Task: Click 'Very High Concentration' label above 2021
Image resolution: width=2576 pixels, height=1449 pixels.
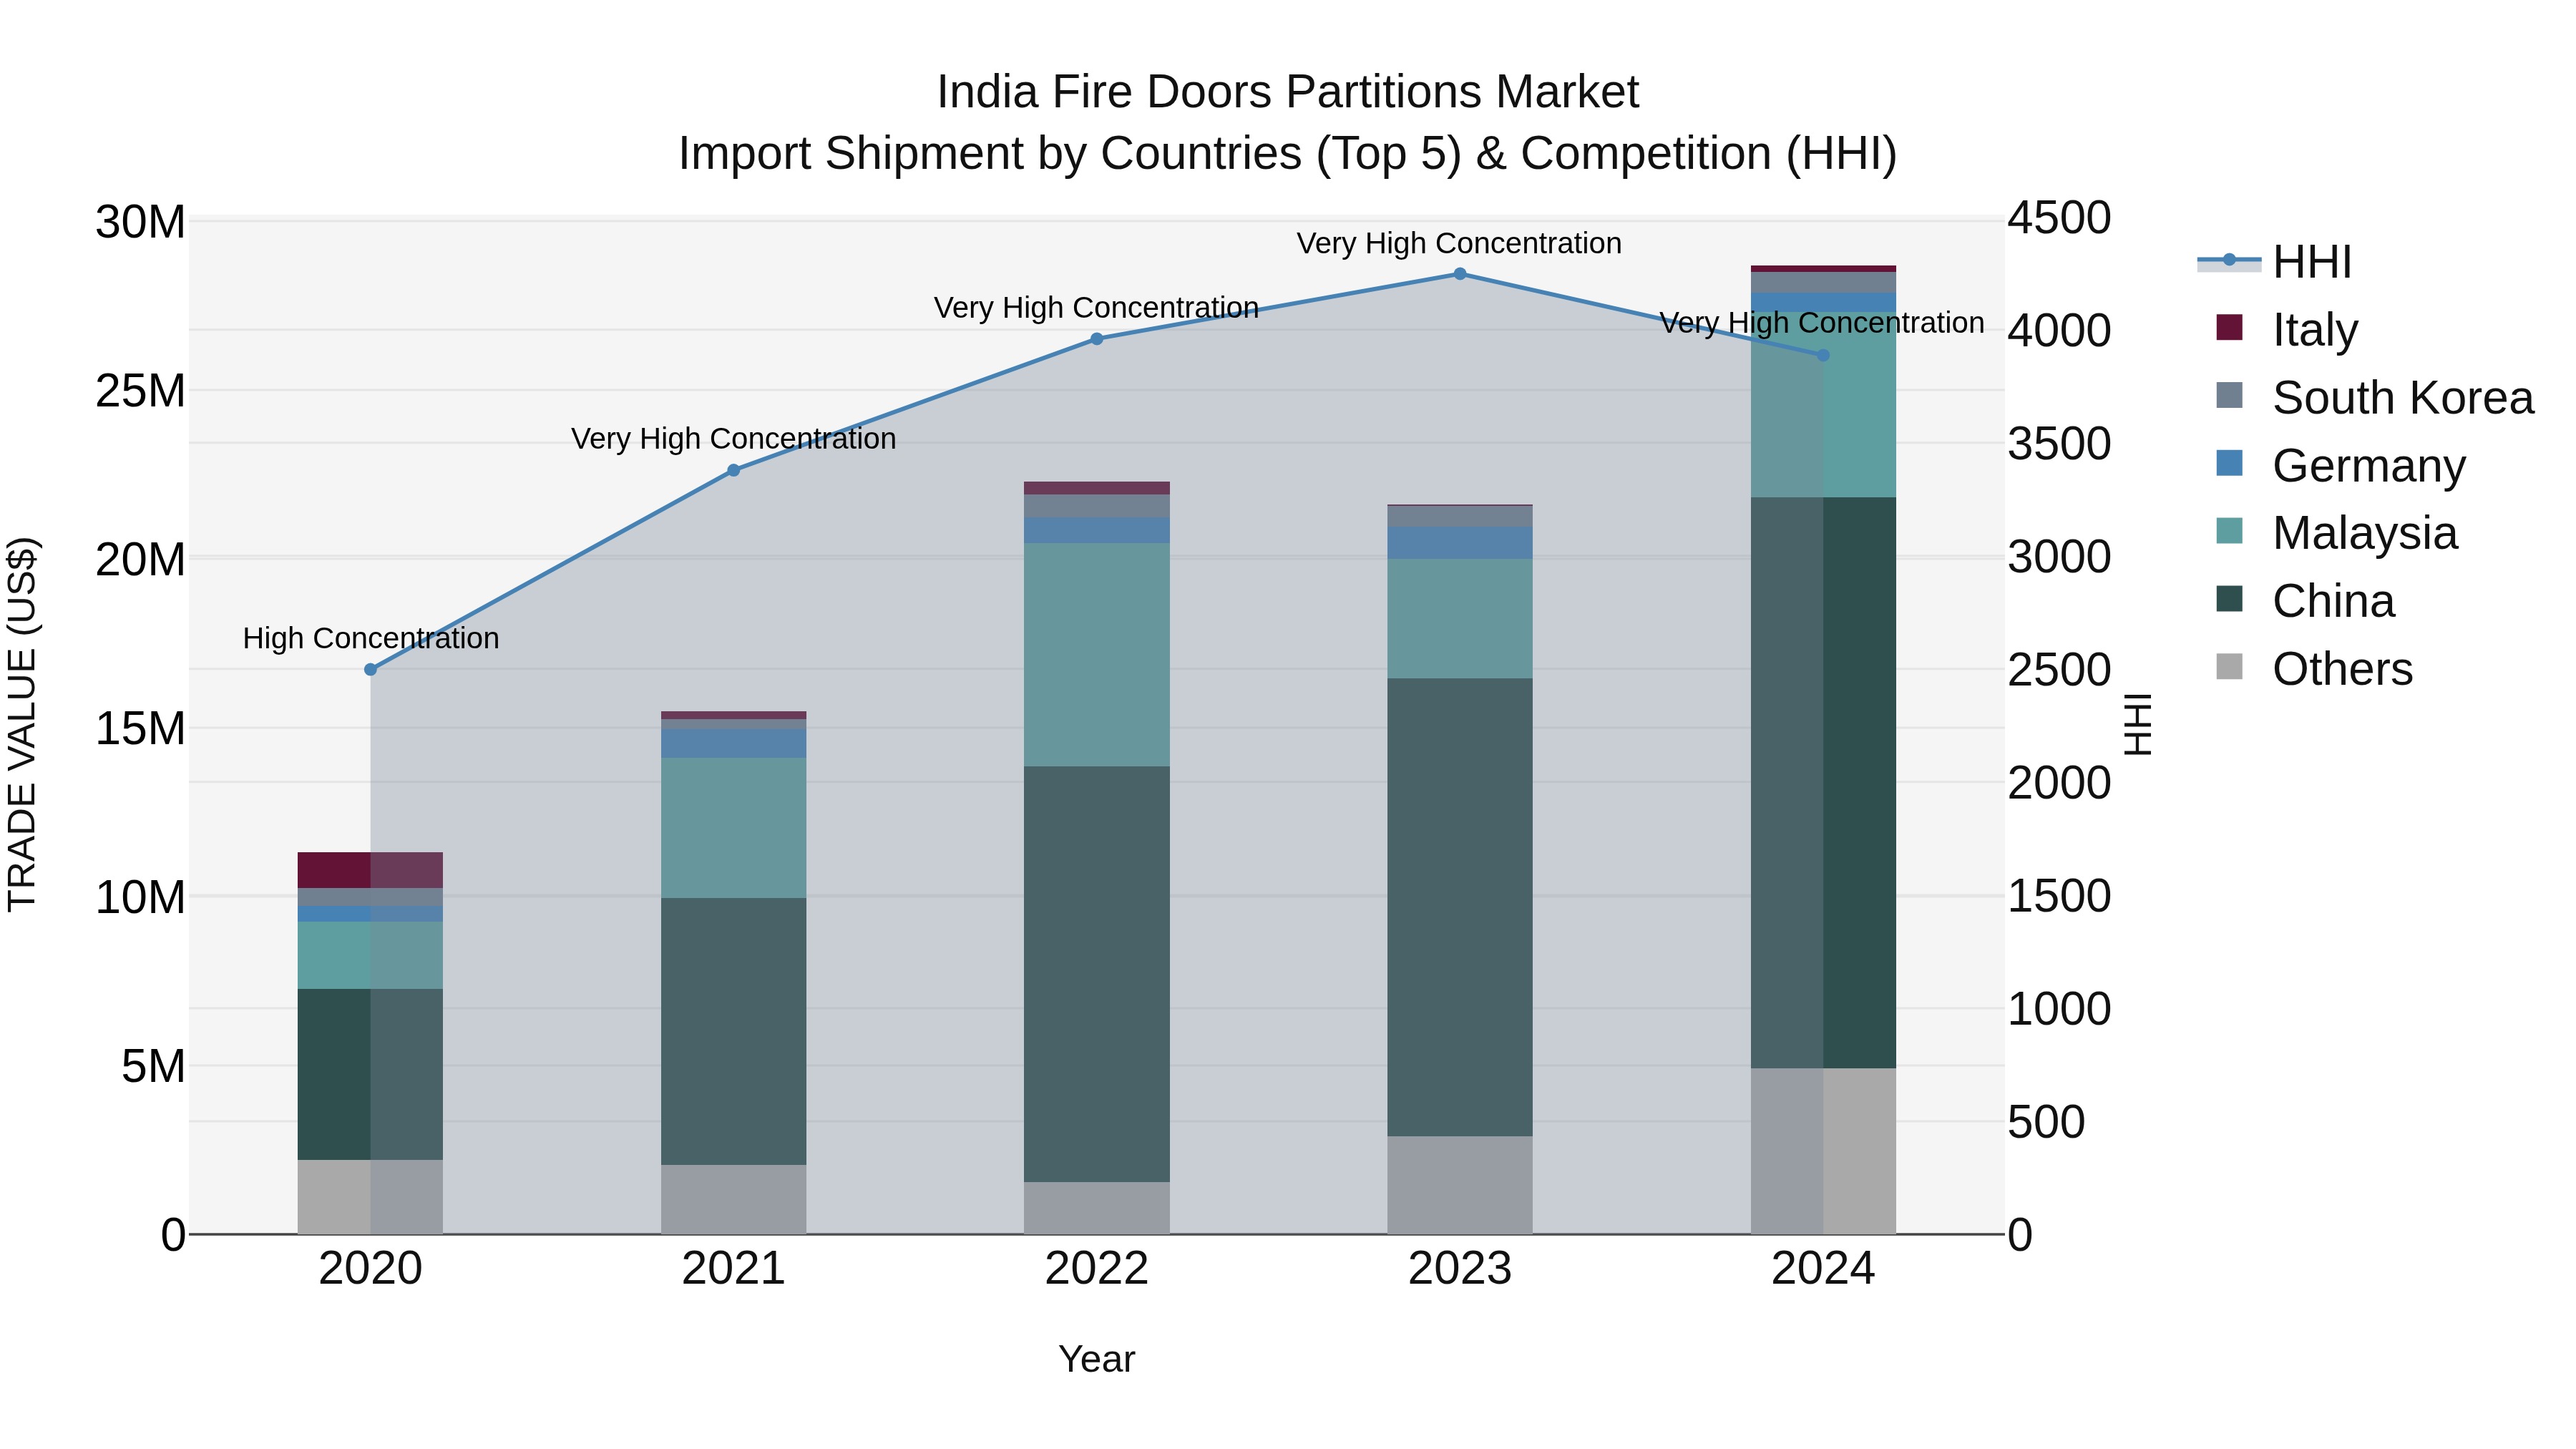Action: click(733, 439)
